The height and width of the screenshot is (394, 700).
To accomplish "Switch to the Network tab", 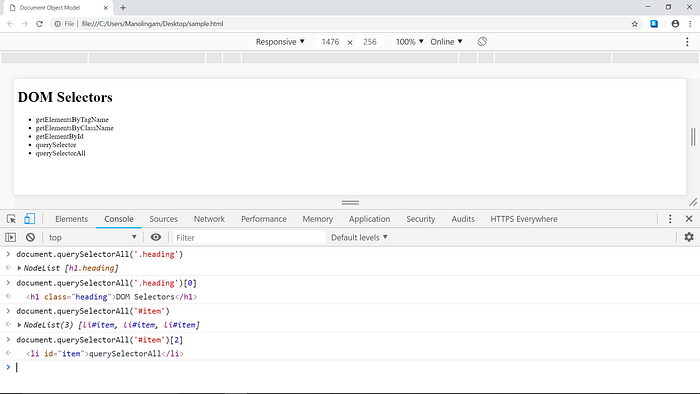I will pyautogui.click(x=209, y=219).
